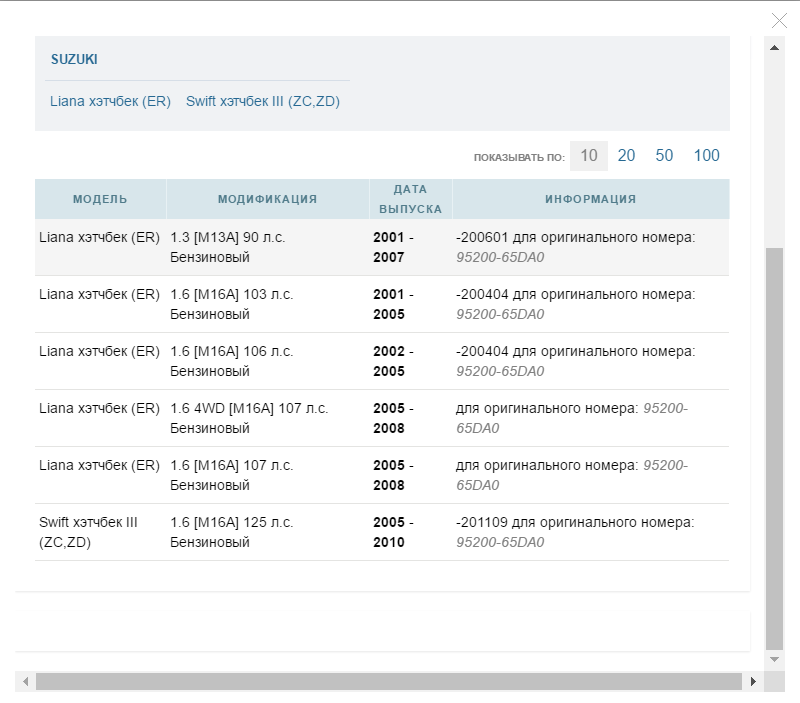800x703 pixels.
Task: Show 10 rows per page
Action: [x=589, y=155]
